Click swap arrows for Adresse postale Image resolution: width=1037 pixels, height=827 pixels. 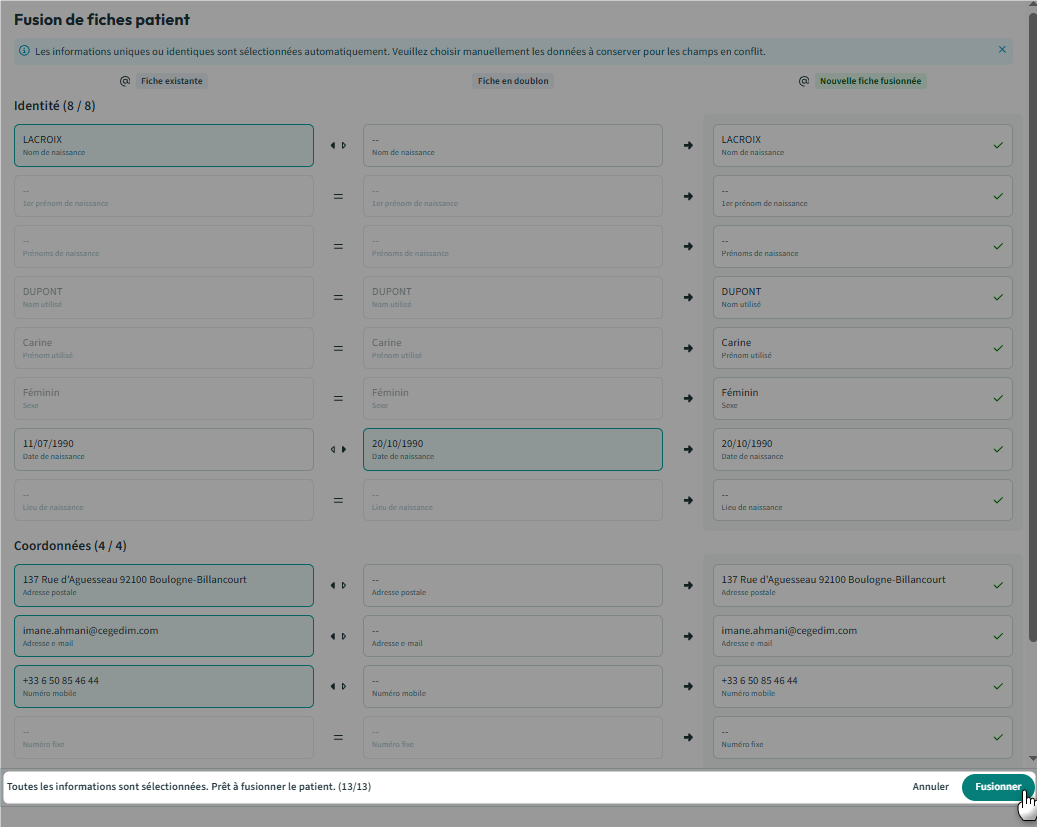click(338, 586)
